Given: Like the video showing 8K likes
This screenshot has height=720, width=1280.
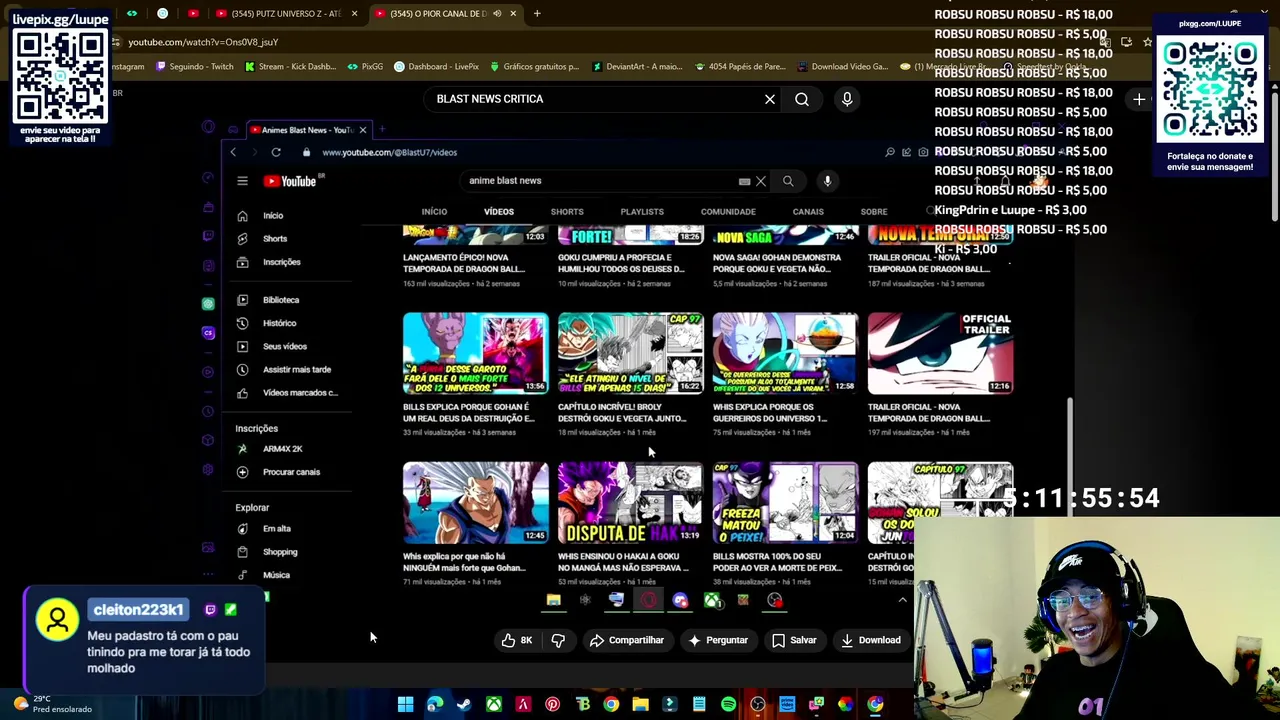Looking at the screenshot, I should (x=517, y=640).
